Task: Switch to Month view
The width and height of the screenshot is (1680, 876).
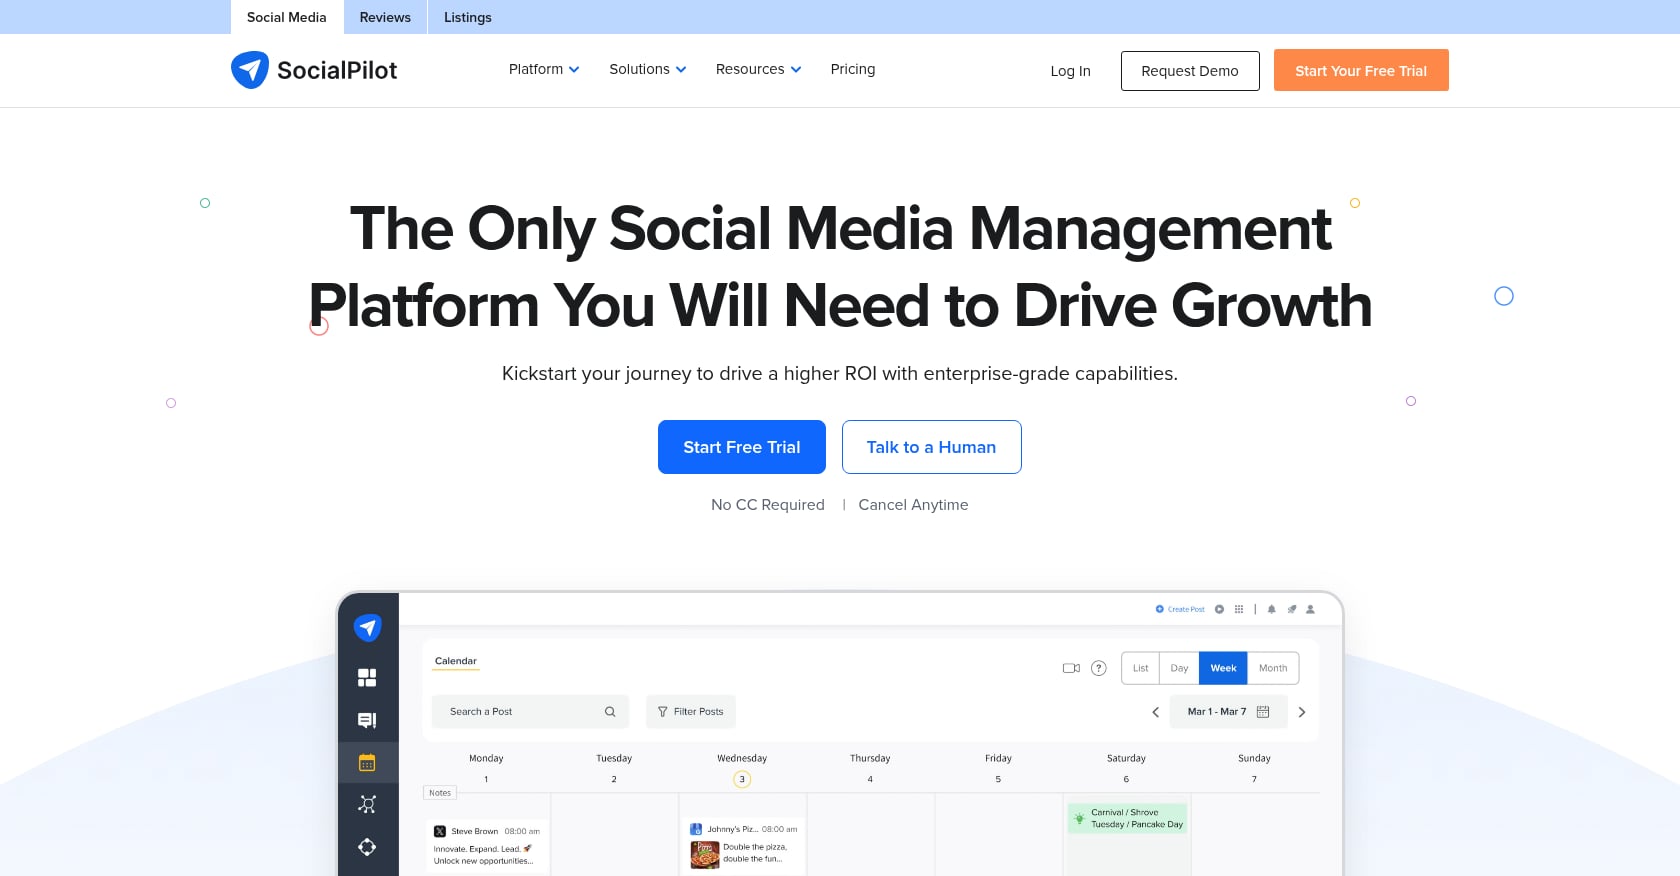Action: (x=1273, y=668)
